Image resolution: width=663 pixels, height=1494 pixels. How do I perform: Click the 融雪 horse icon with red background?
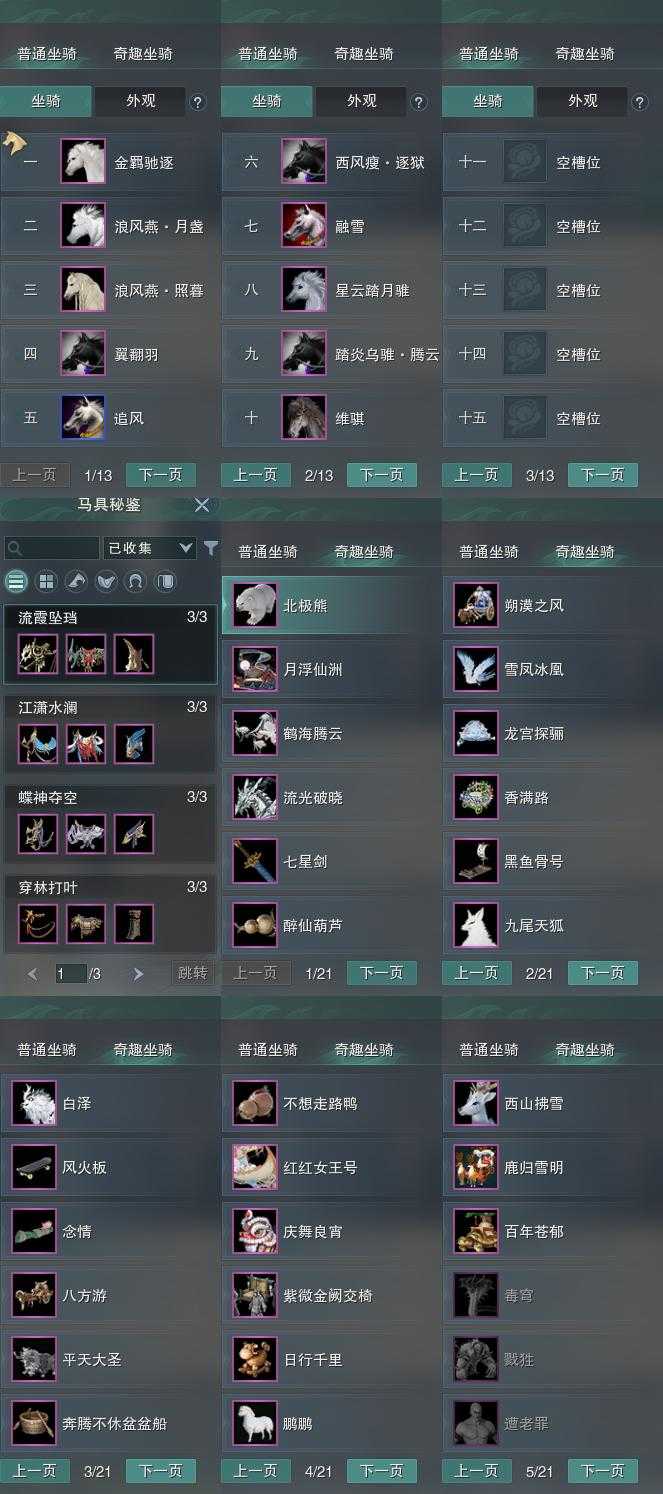(x=304, y=226)
